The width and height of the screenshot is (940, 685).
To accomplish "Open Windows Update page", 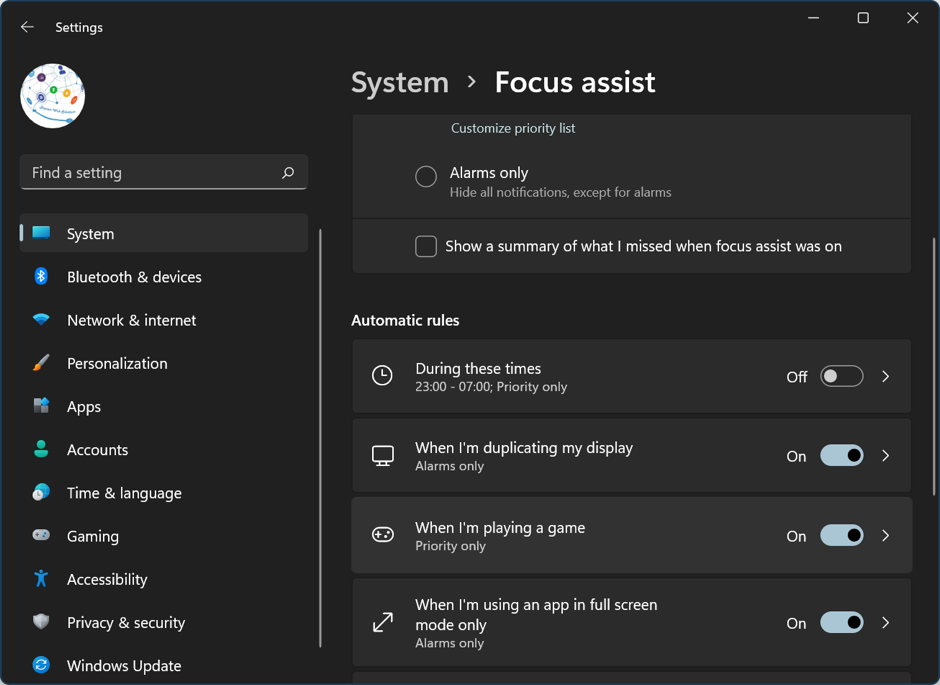I will (x=164, y=665).
